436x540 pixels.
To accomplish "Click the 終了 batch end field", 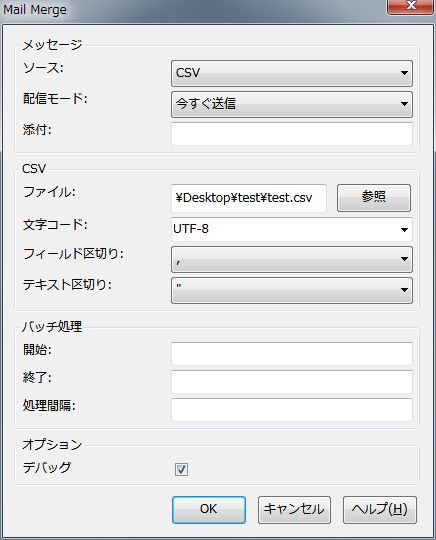I will click(x=291, y=382).
